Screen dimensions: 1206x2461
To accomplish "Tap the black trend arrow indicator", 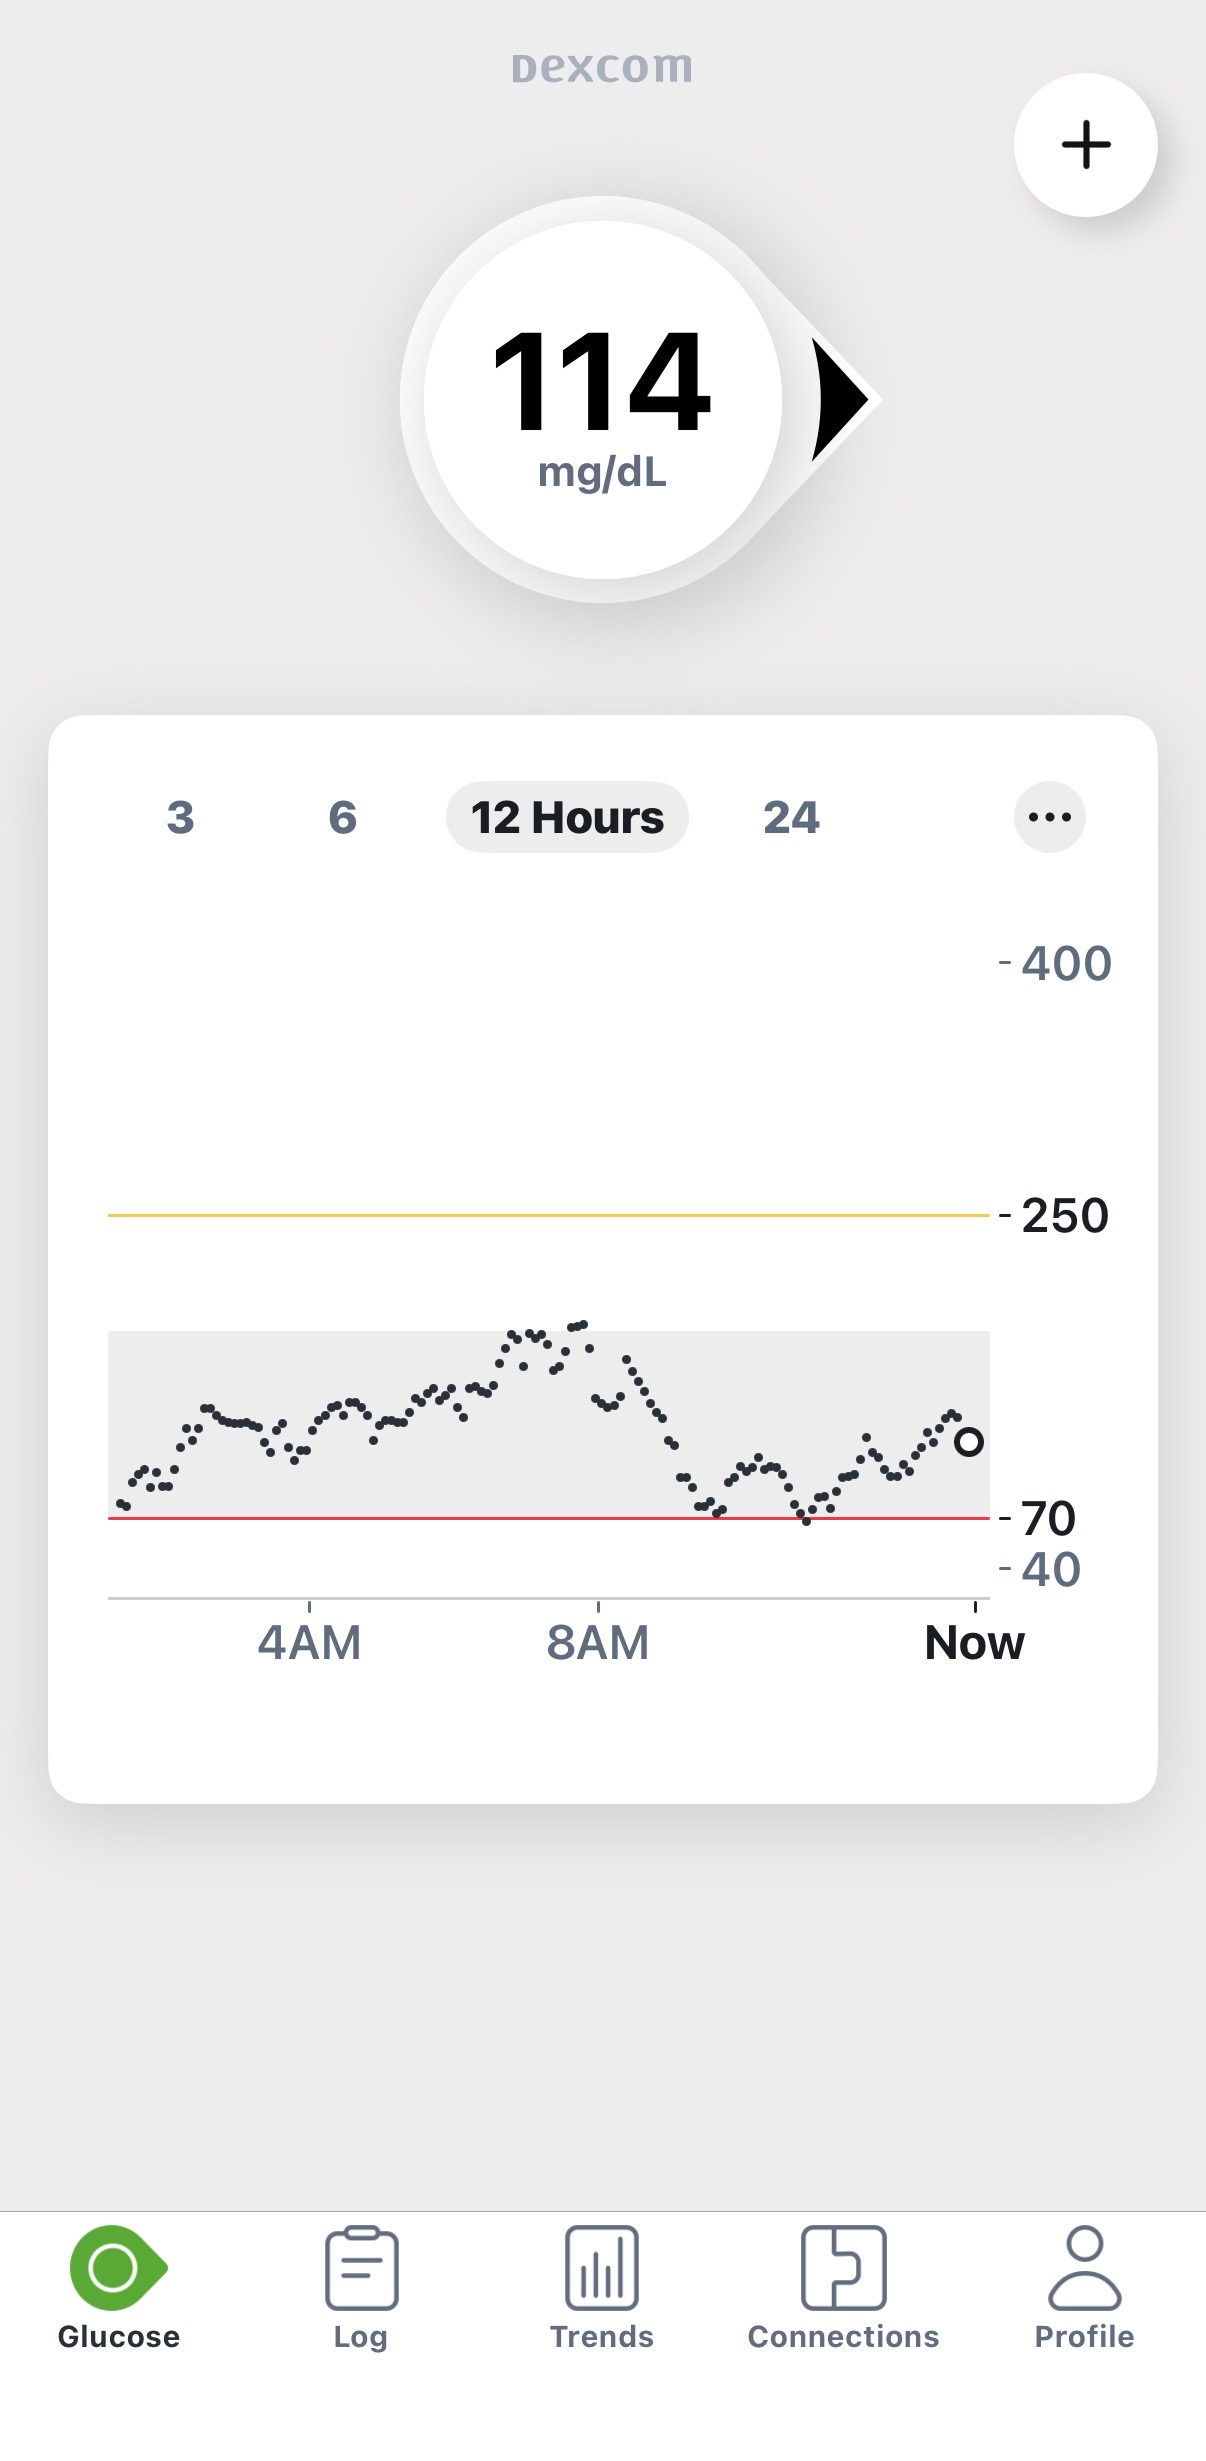I will pos(842,399).
